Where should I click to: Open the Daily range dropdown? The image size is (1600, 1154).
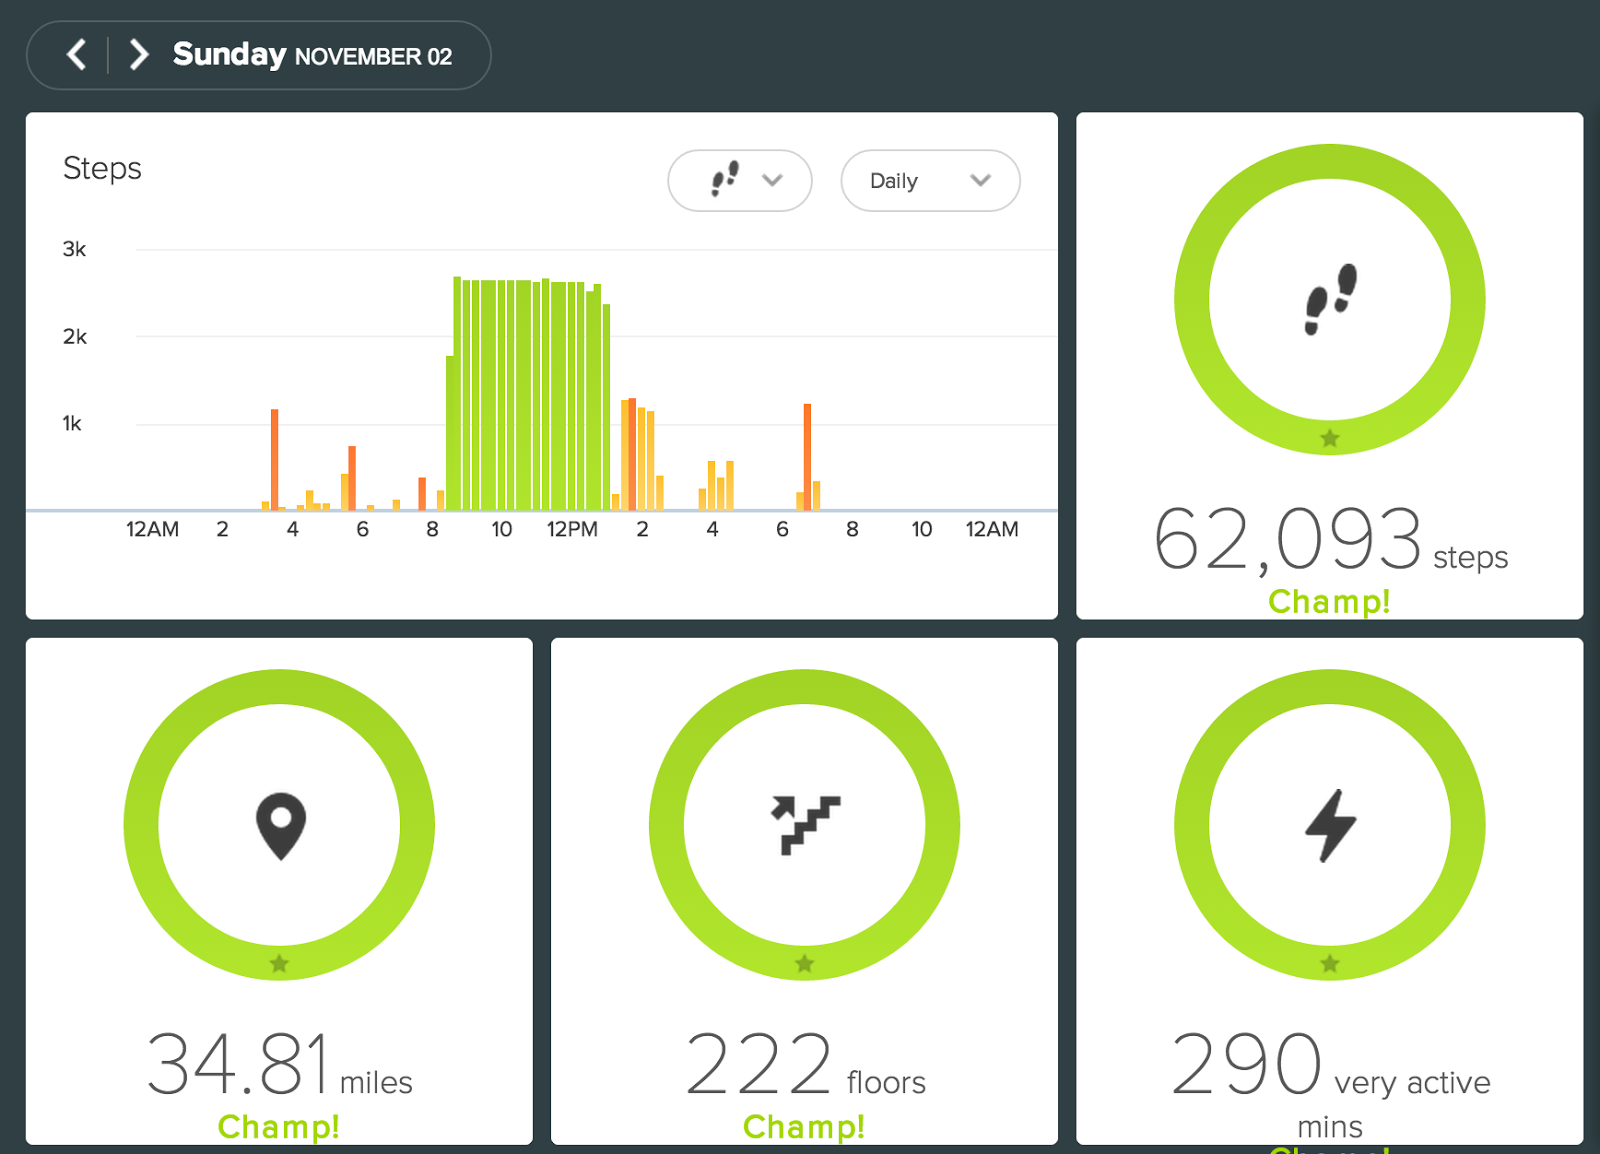point(930,180)
